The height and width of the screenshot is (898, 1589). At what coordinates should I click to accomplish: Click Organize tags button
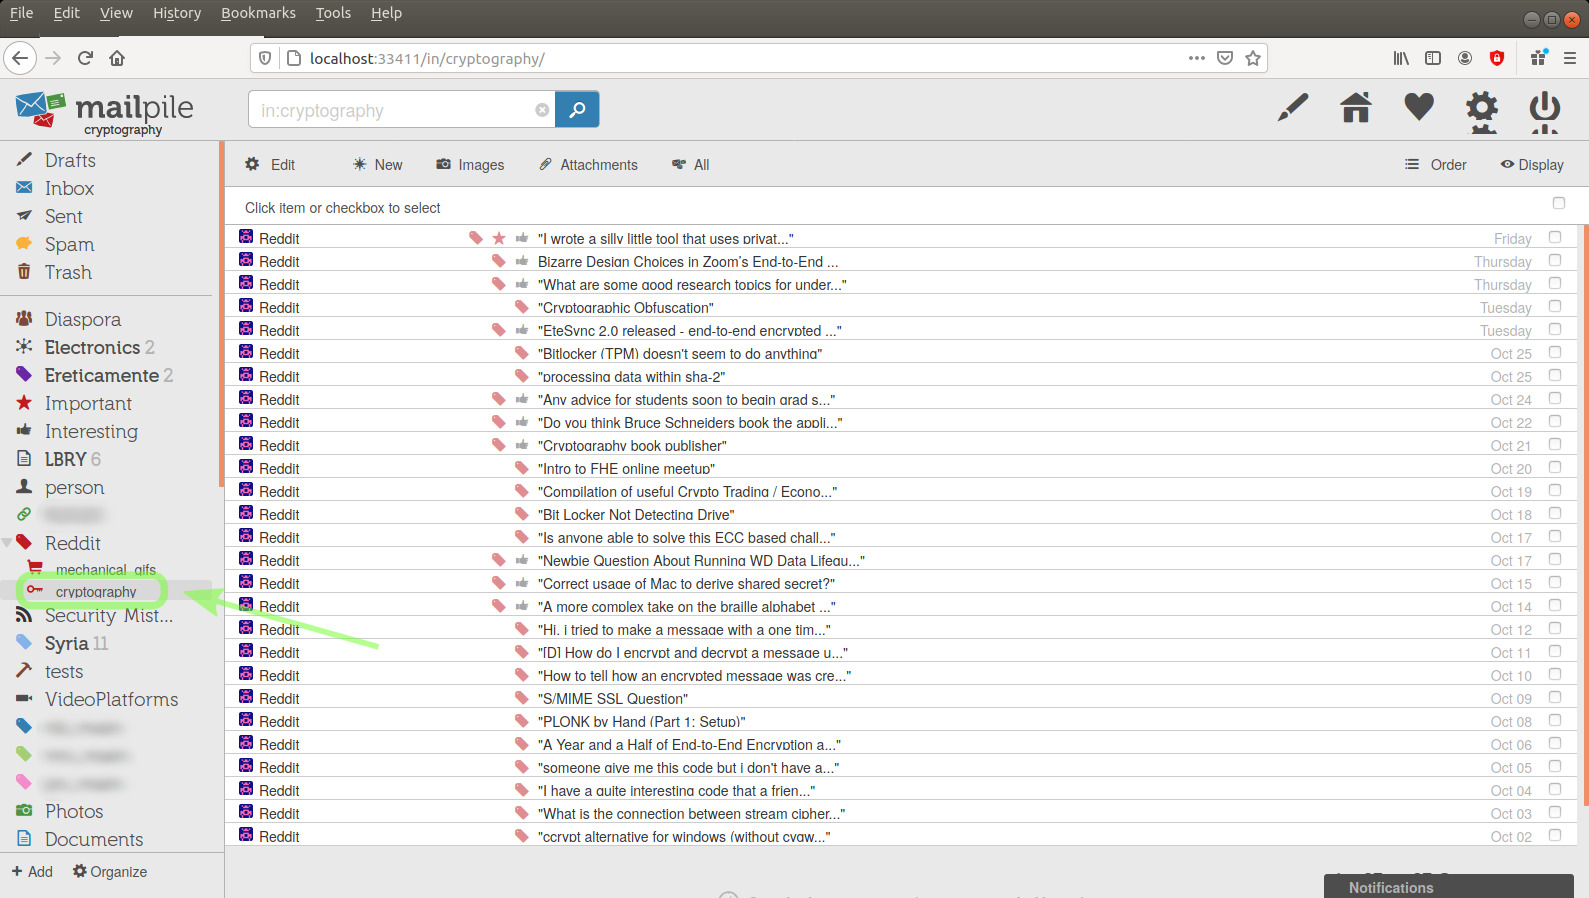click(x=110, y=871)
